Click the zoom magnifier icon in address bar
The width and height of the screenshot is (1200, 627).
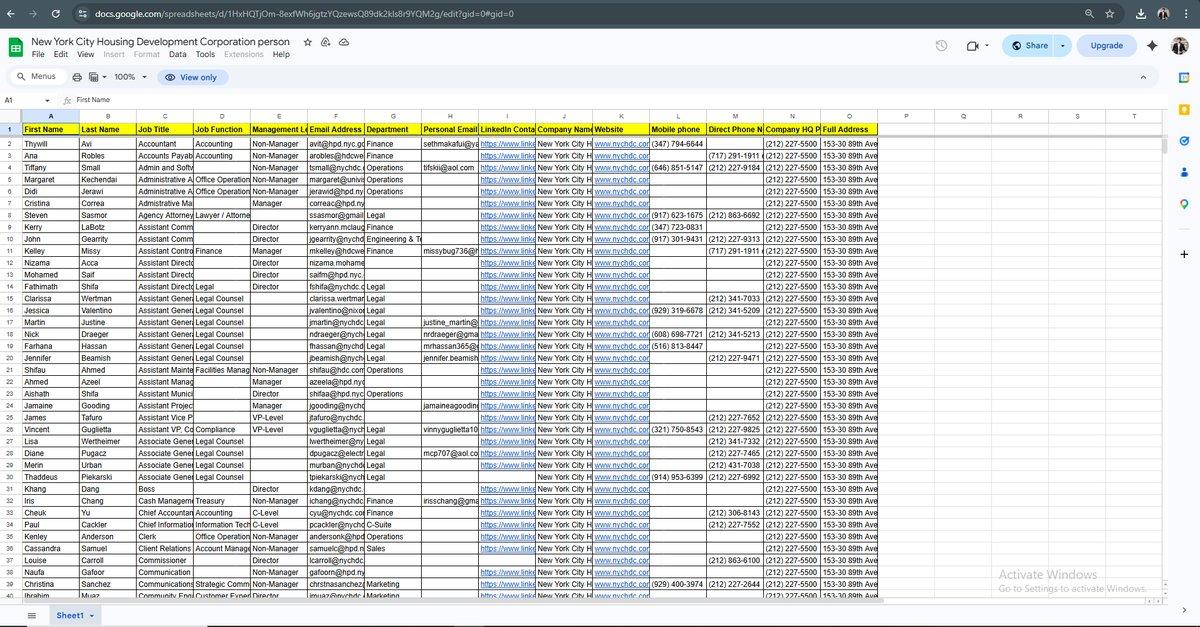pyautogui.click(x=1089, y=14)
